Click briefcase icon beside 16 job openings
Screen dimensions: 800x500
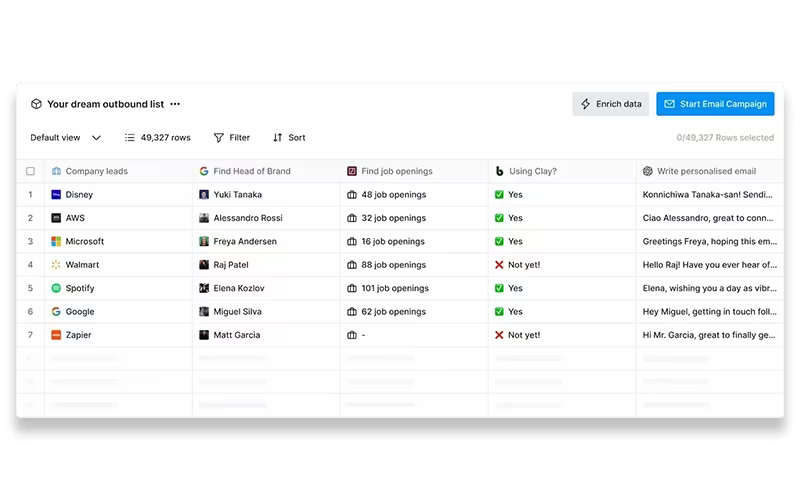point(352,242)
